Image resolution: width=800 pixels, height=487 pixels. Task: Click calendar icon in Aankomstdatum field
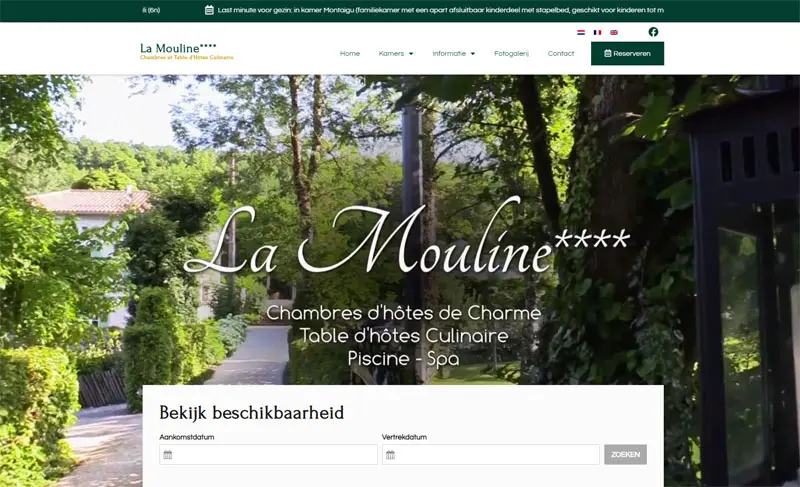tap(168, 455)
